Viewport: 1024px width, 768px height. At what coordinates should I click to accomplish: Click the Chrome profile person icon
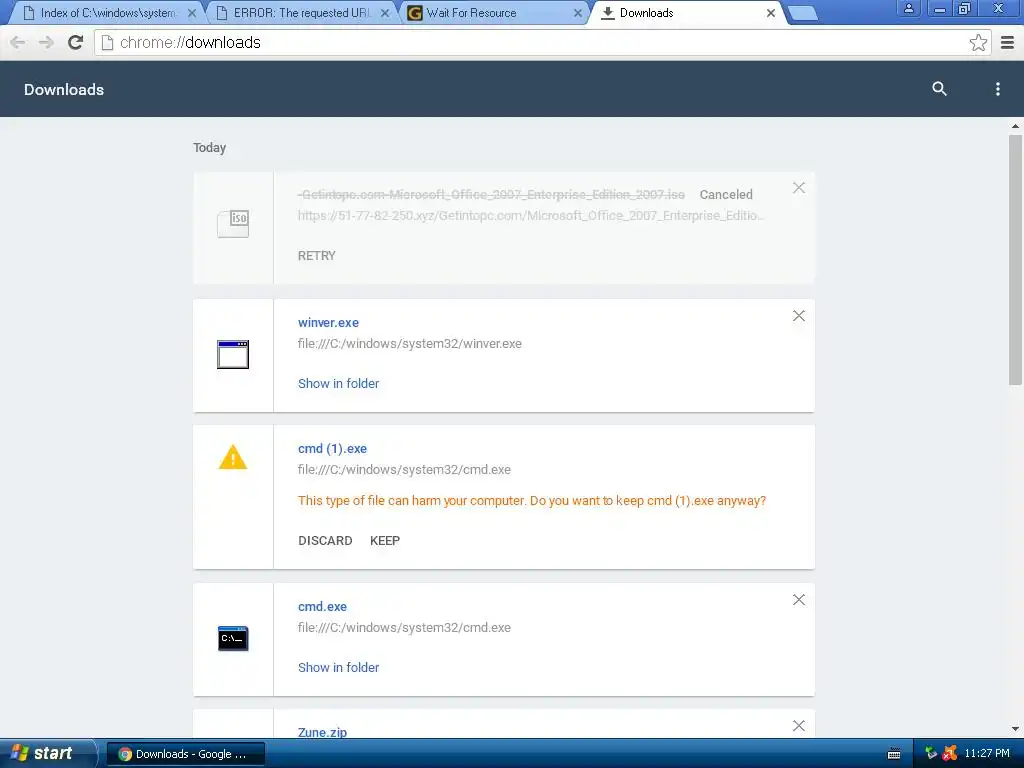tap(908, 8)
